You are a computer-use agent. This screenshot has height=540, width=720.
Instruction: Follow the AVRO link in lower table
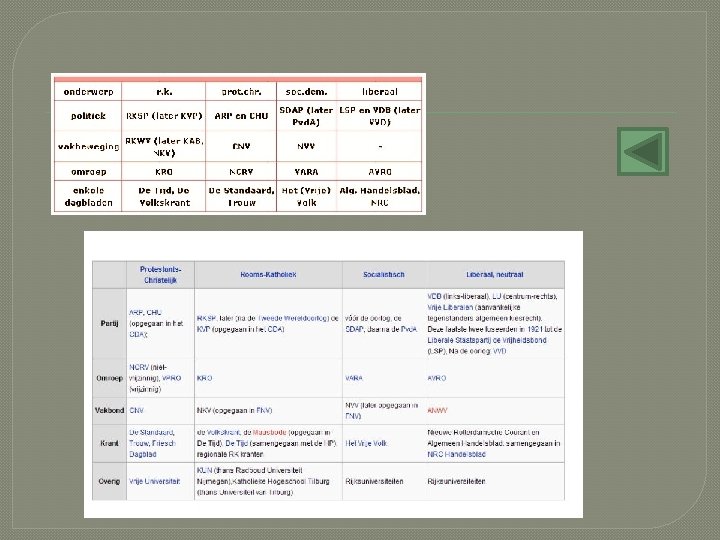click(x=436, y=378)
